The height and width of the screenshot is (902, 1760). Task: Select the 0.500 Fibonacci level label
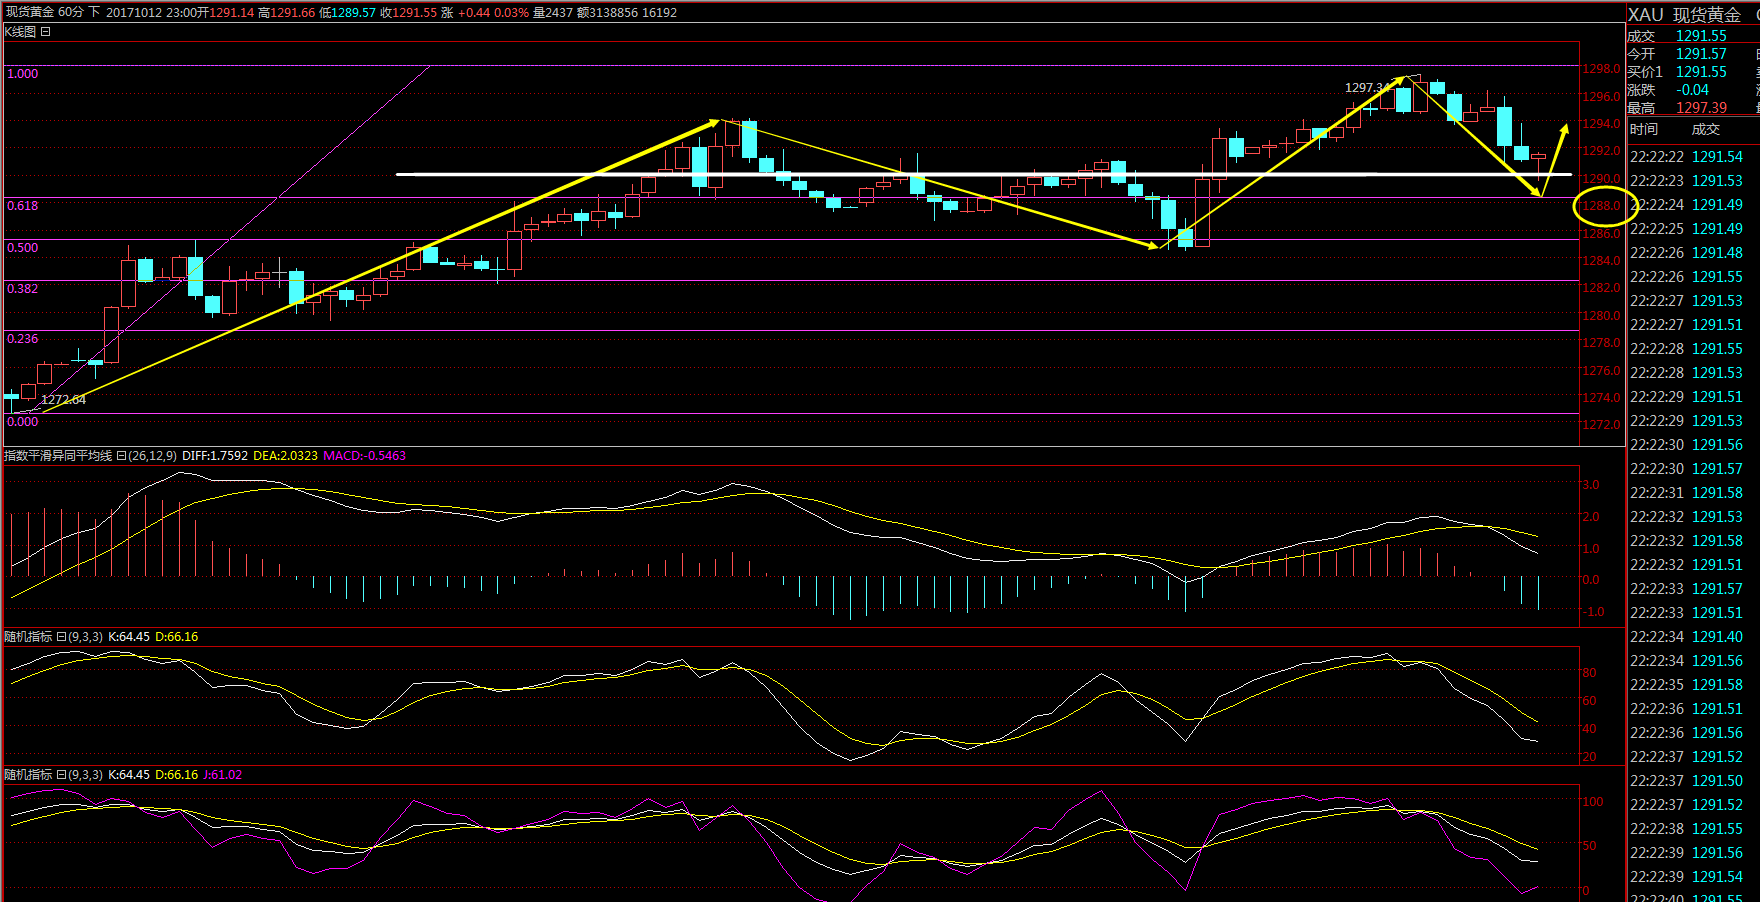[x=22, y=248]
